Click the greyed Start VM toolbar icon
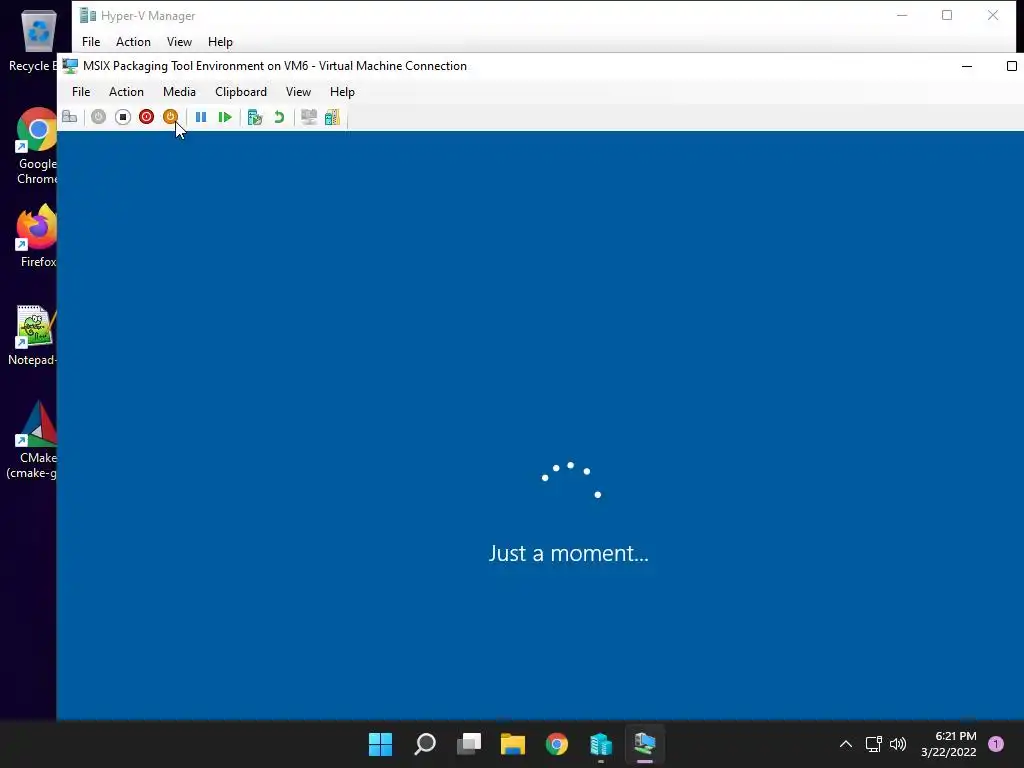This screenshot has width=1024, height=768. (98, 117)
